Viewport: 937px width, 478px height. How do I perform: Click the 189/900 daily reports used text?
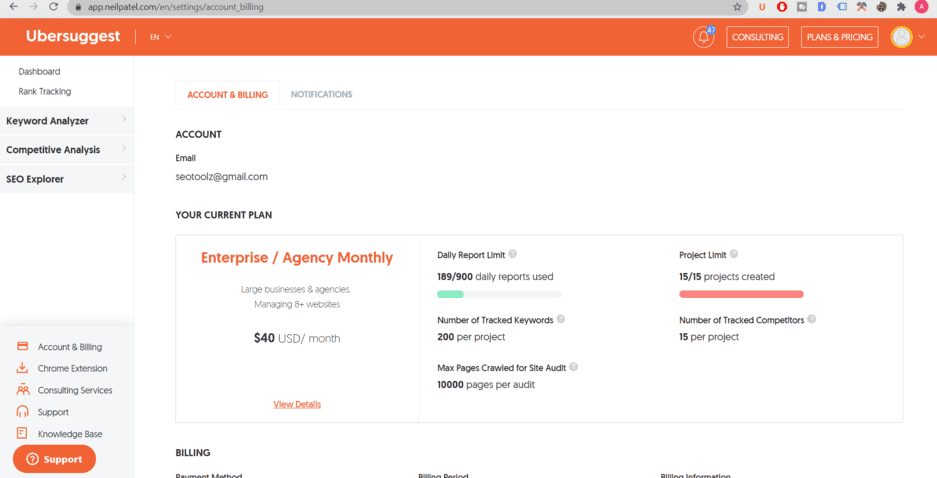coord(495,277)
